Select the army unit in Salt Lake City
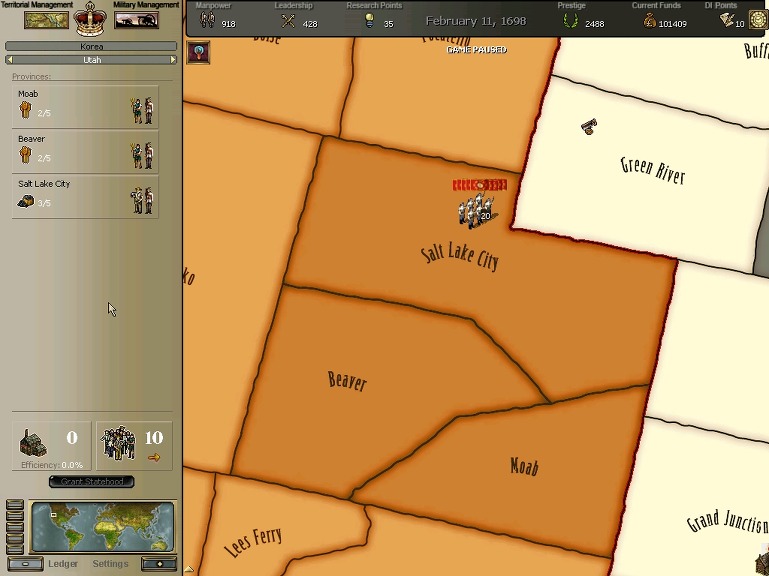This screenshot has width=769, height=576. pyautogui.click(x=474, y=207)
